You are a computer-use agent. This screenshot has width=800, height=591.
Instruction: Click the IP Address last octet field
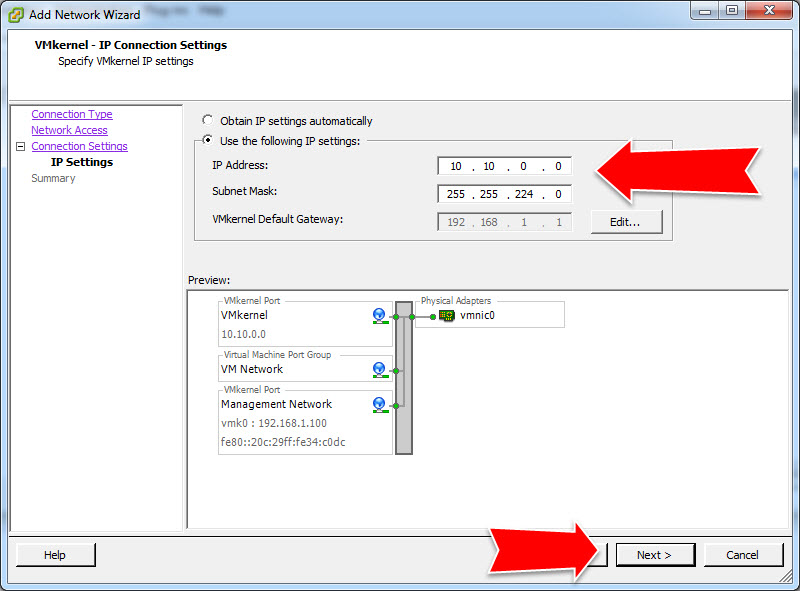(x=558, y=166)
